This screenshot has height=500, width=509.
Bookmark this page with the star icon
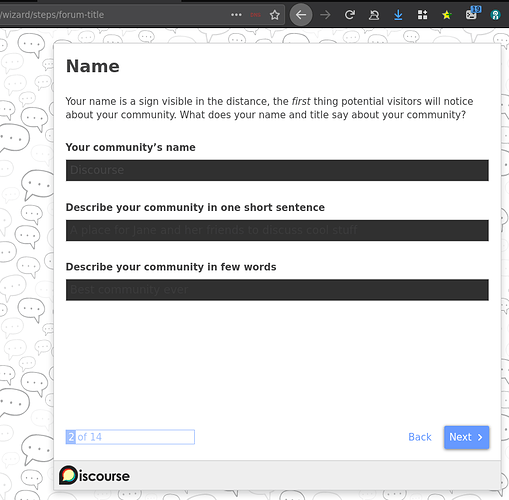(x=274, y=15)
